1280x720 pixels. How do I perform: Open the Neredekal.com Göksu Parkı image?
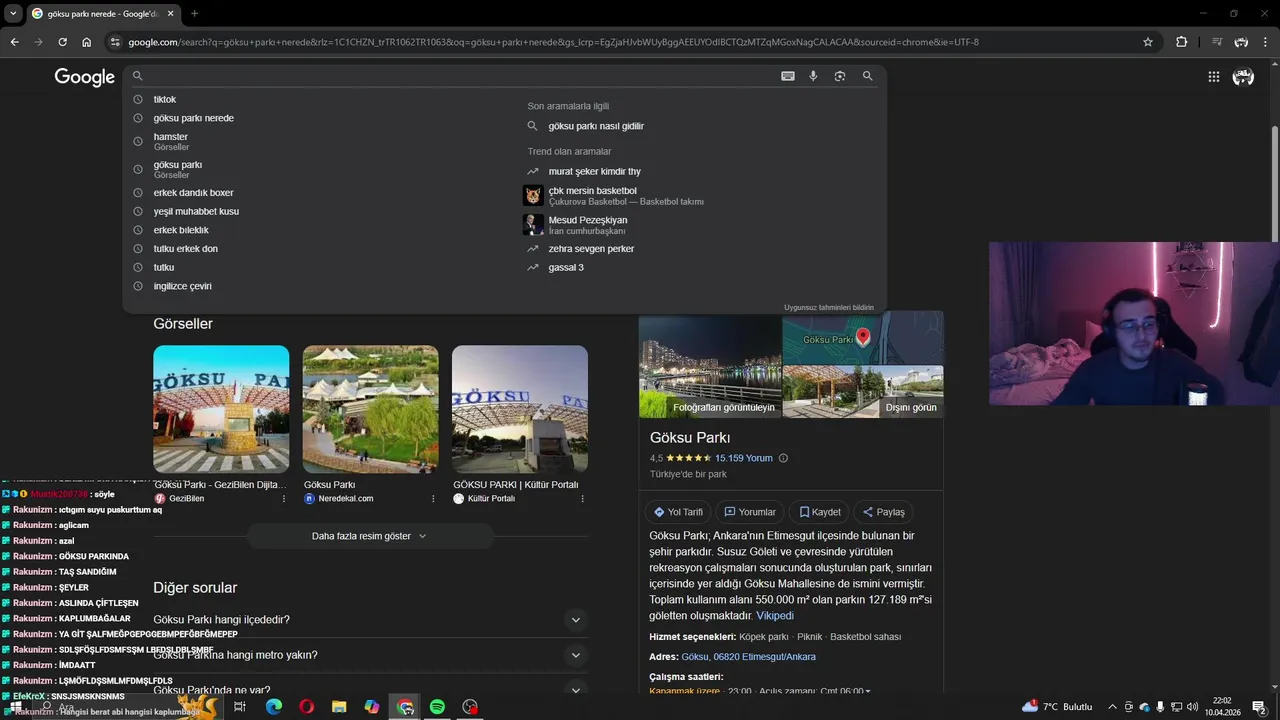[371, 409]
